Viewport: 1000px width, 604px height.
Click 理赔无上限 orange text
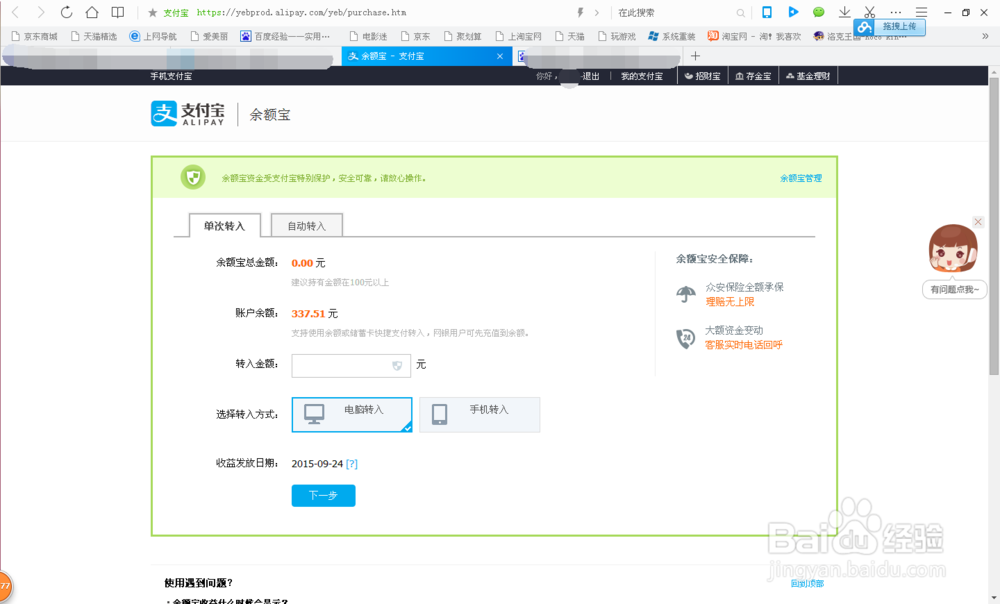pos(730,302)
